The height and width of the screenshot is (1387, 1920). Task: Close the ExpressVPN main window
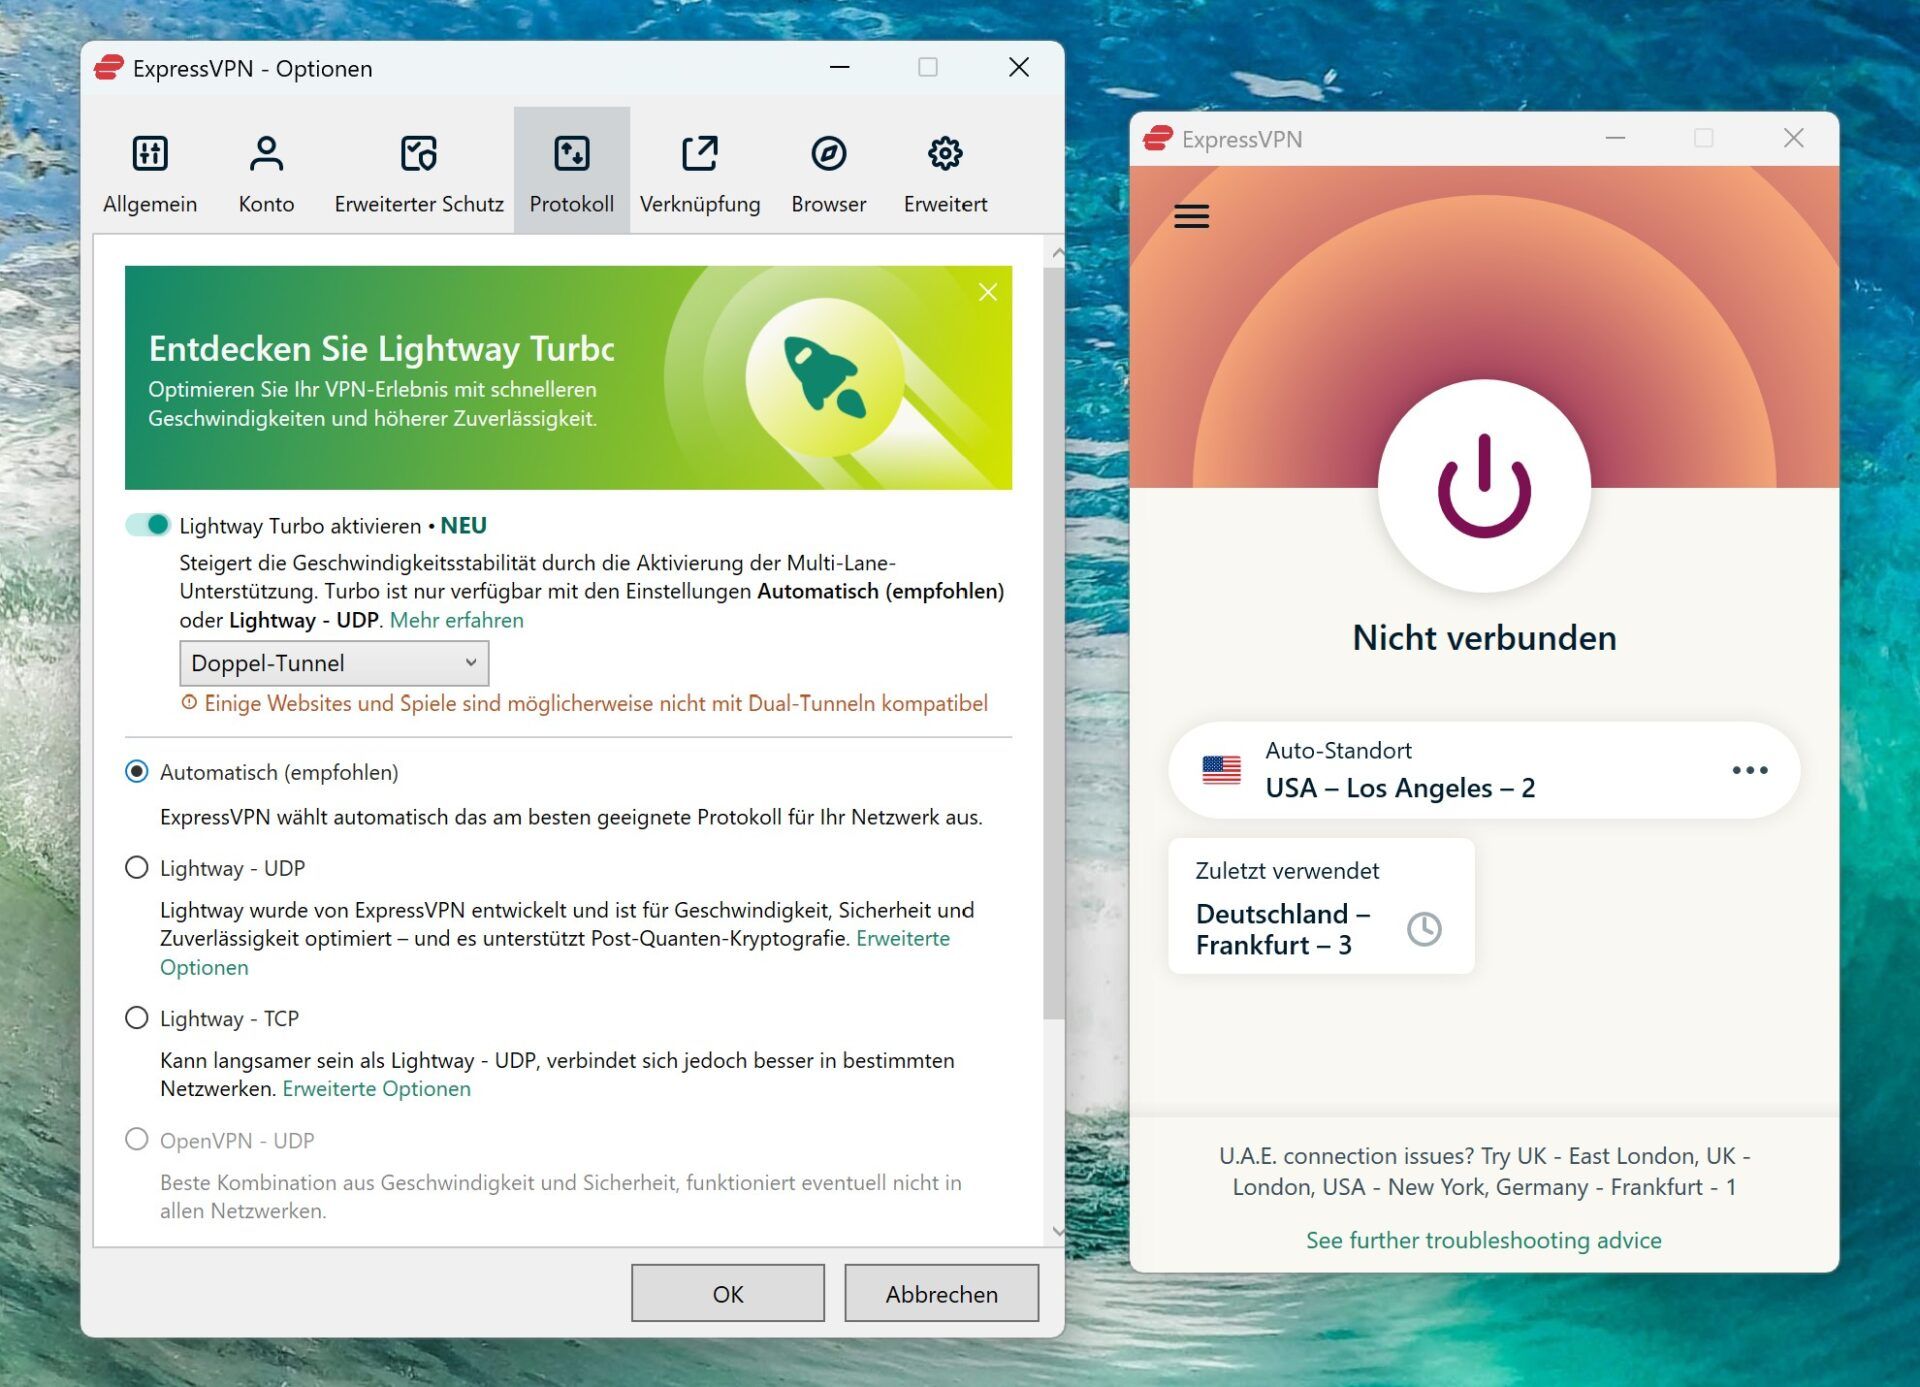pyautogui.click(x=1794, y=138)
